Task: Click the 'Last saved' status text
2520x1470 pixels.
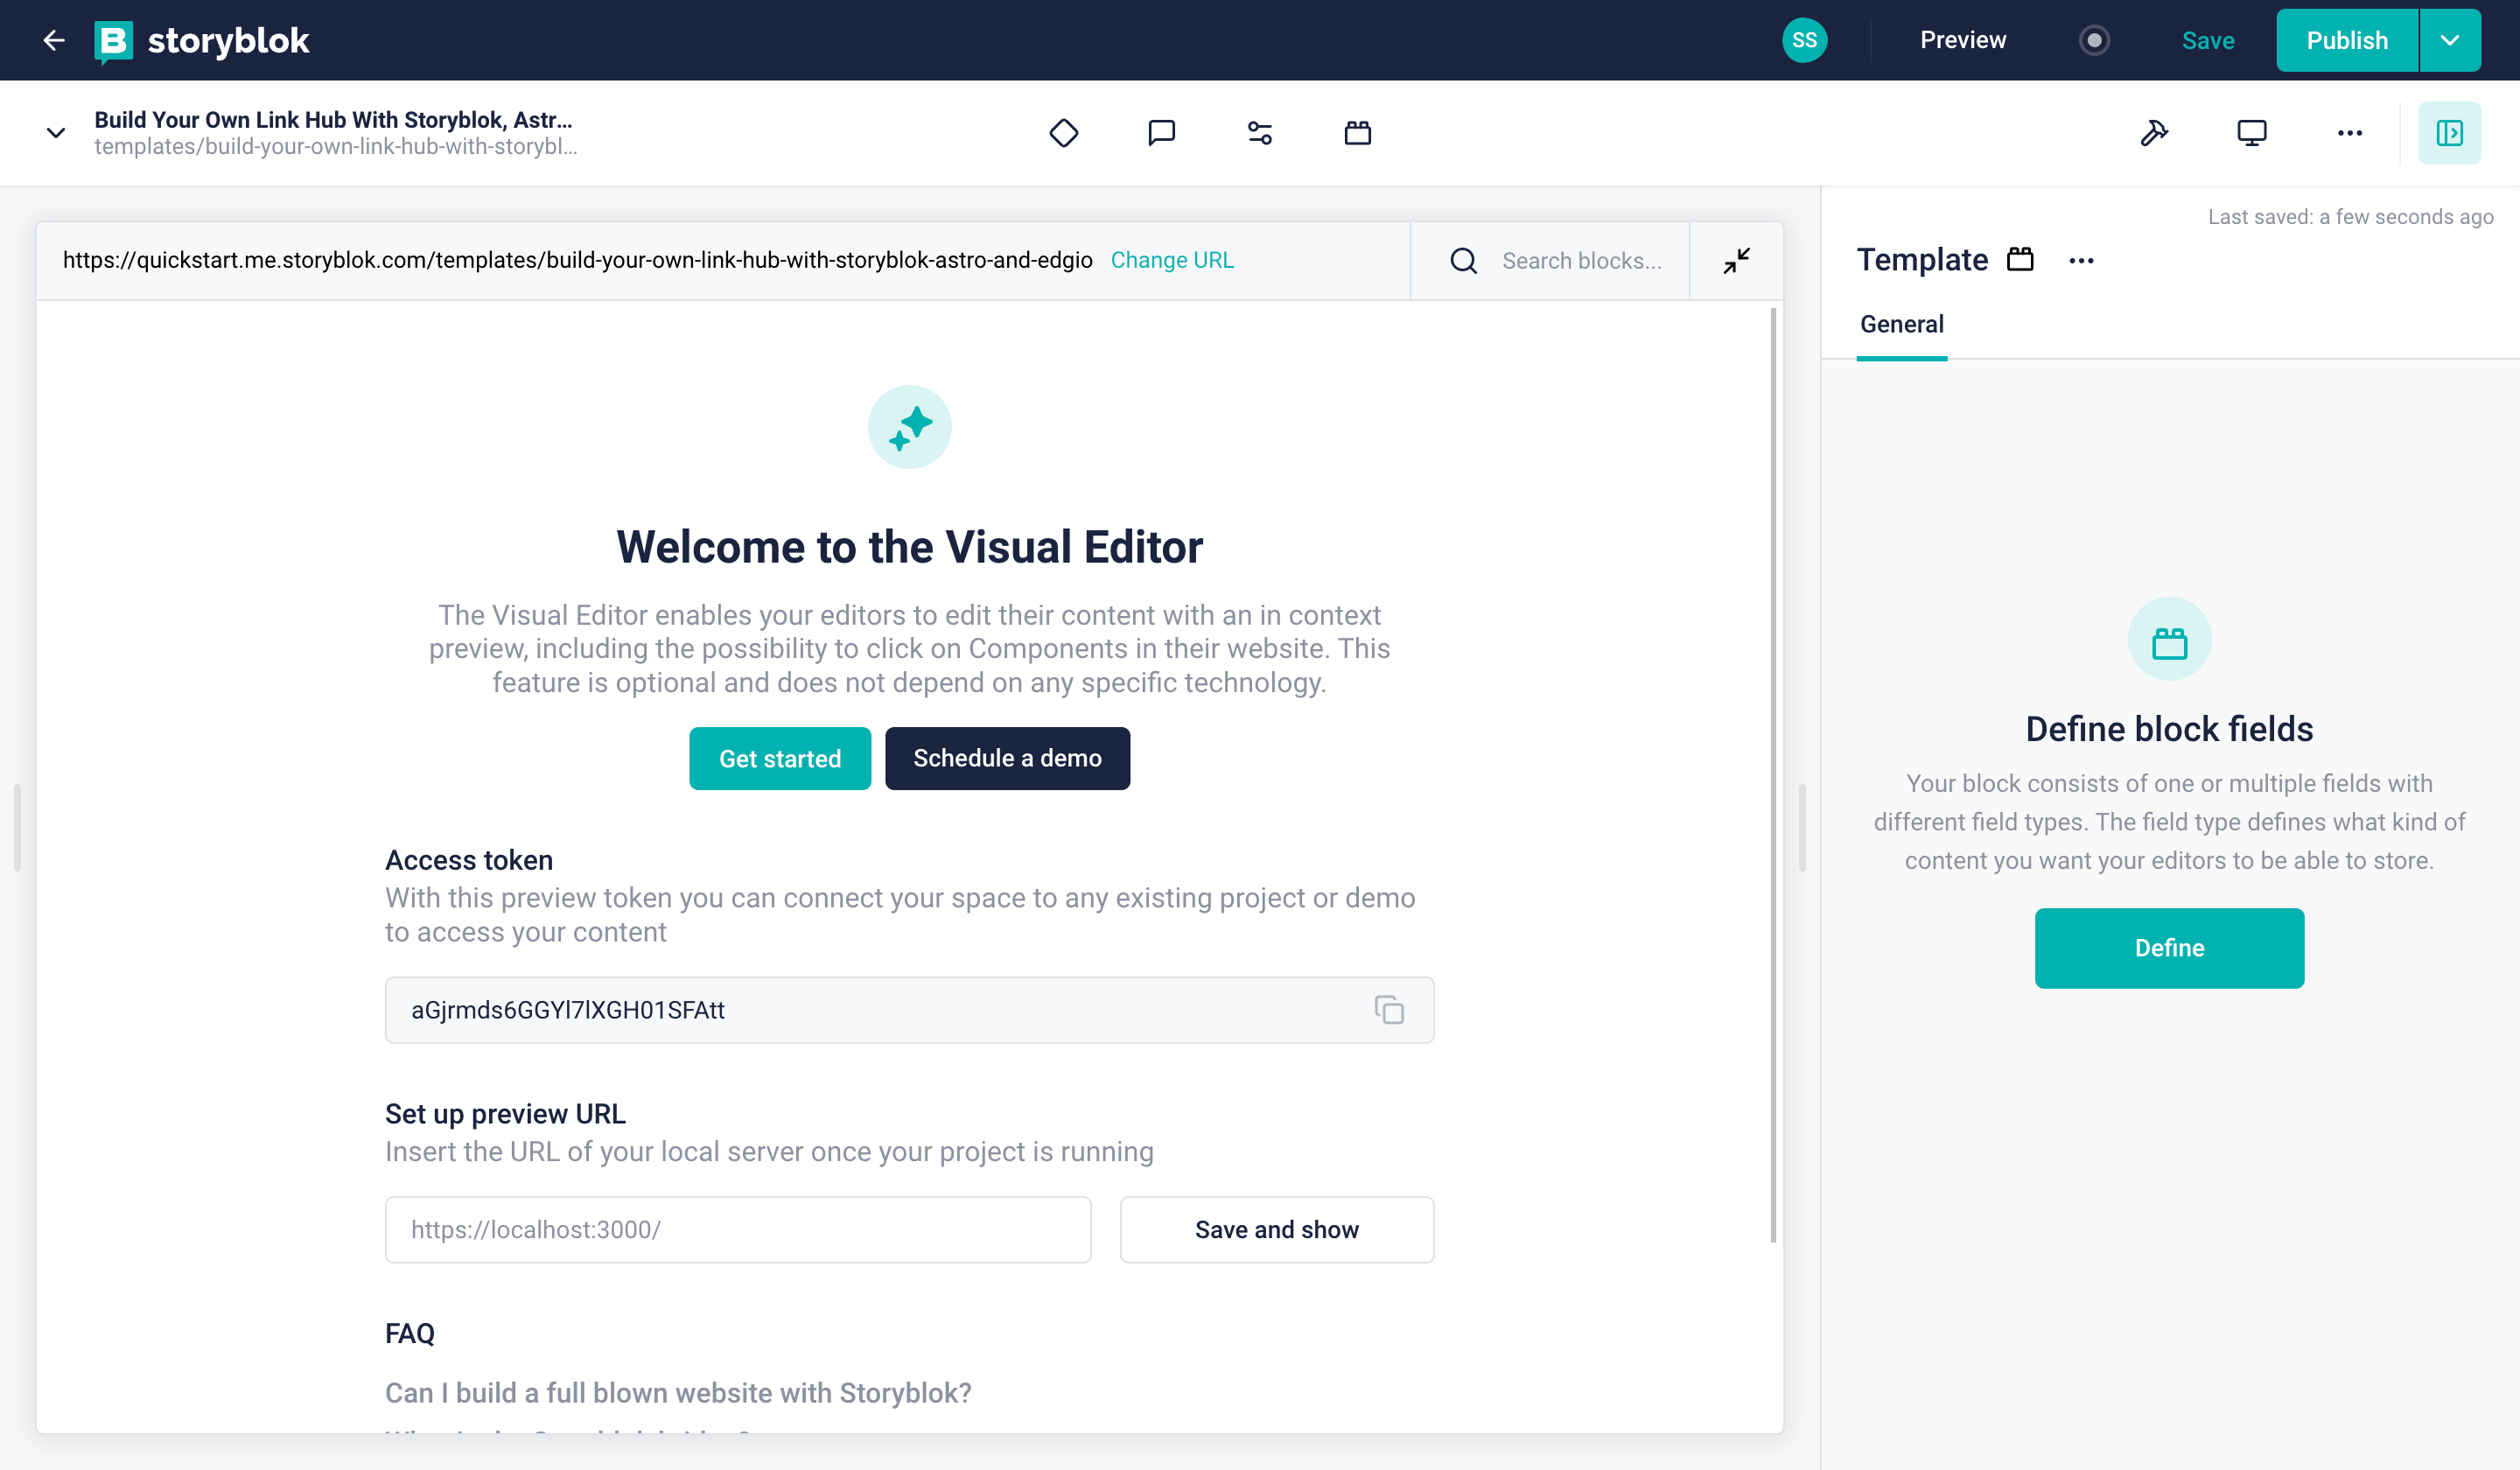Action: [2349, 217]
